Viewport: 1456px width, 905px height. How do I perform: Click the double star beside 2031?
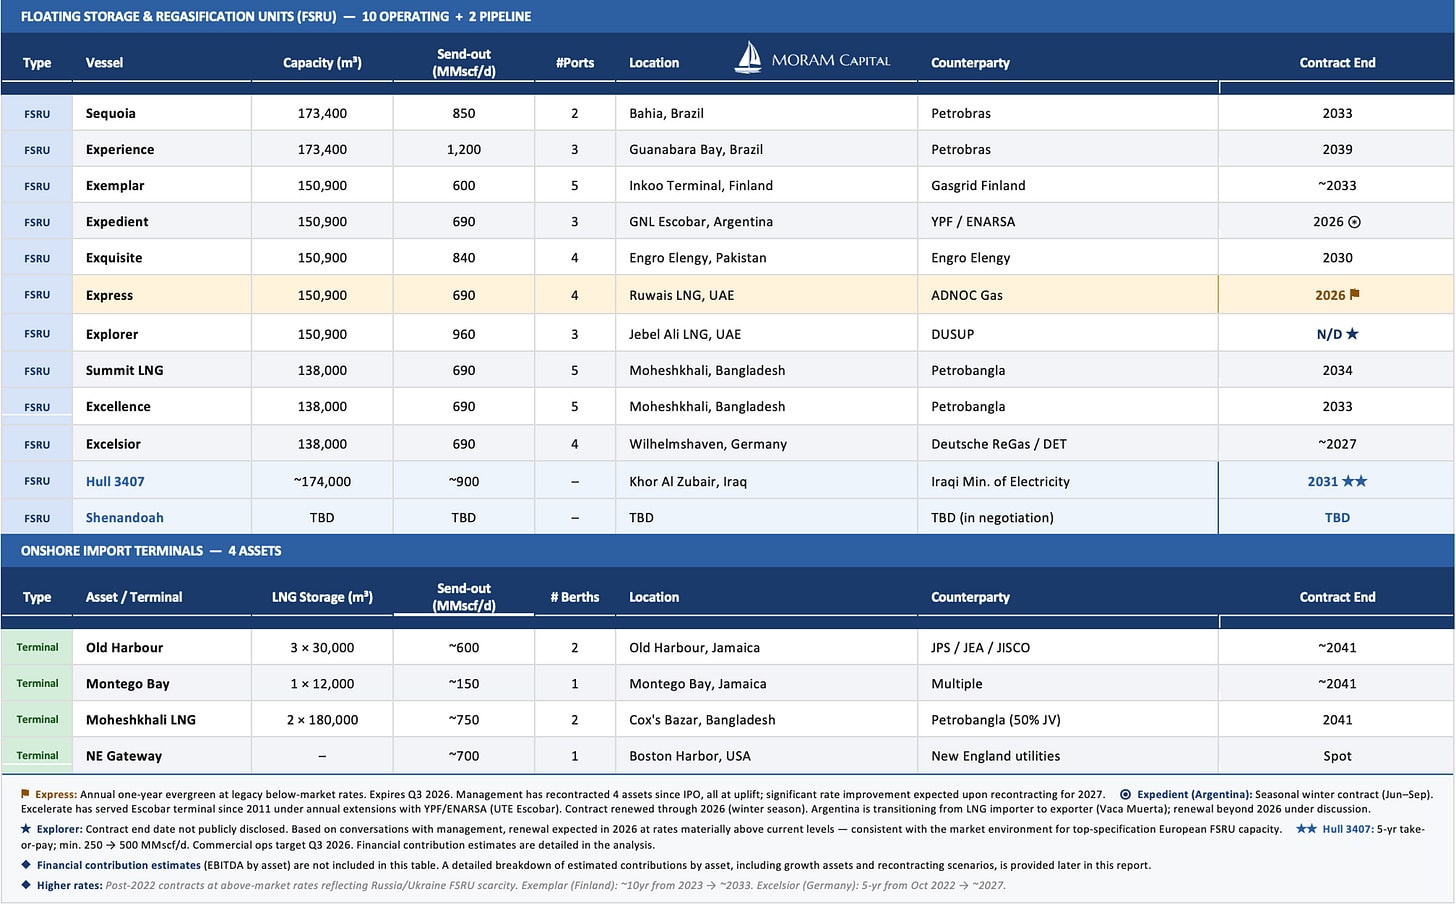1355,481
